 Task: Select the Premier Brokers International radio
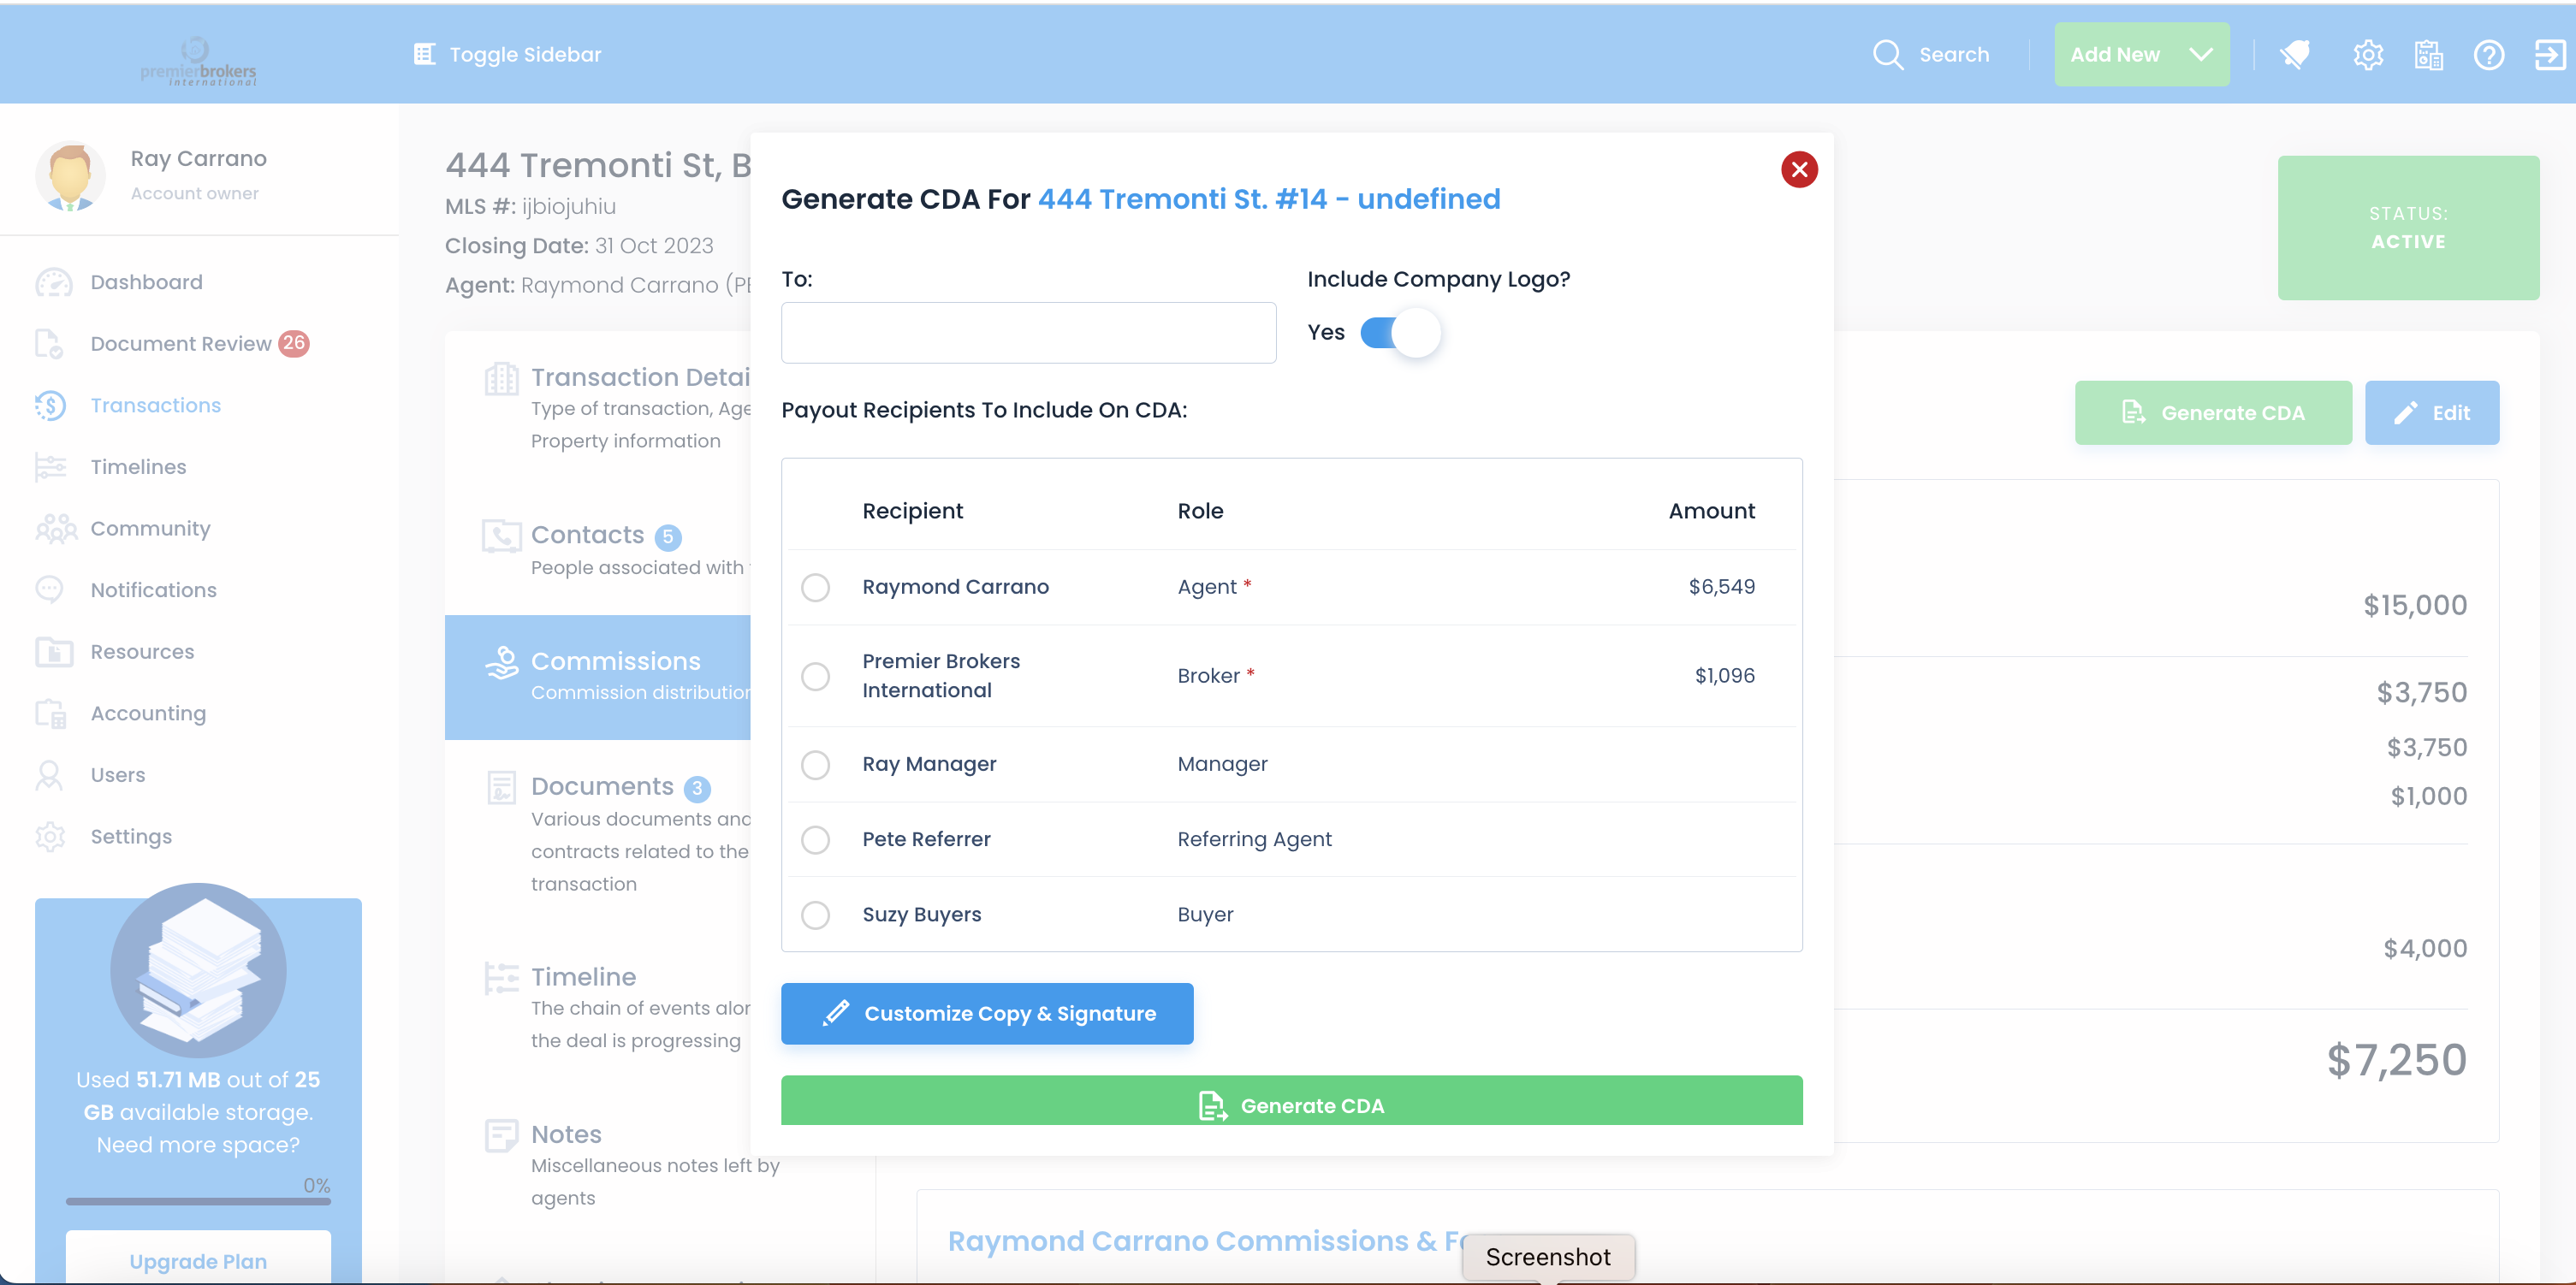[815, 676]
